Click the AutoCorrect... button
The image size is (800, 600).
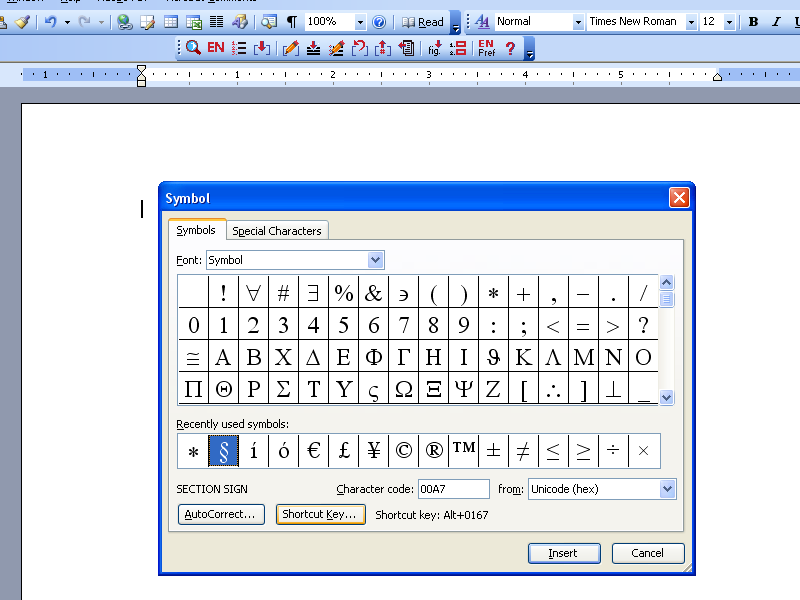tap(221, 514)
